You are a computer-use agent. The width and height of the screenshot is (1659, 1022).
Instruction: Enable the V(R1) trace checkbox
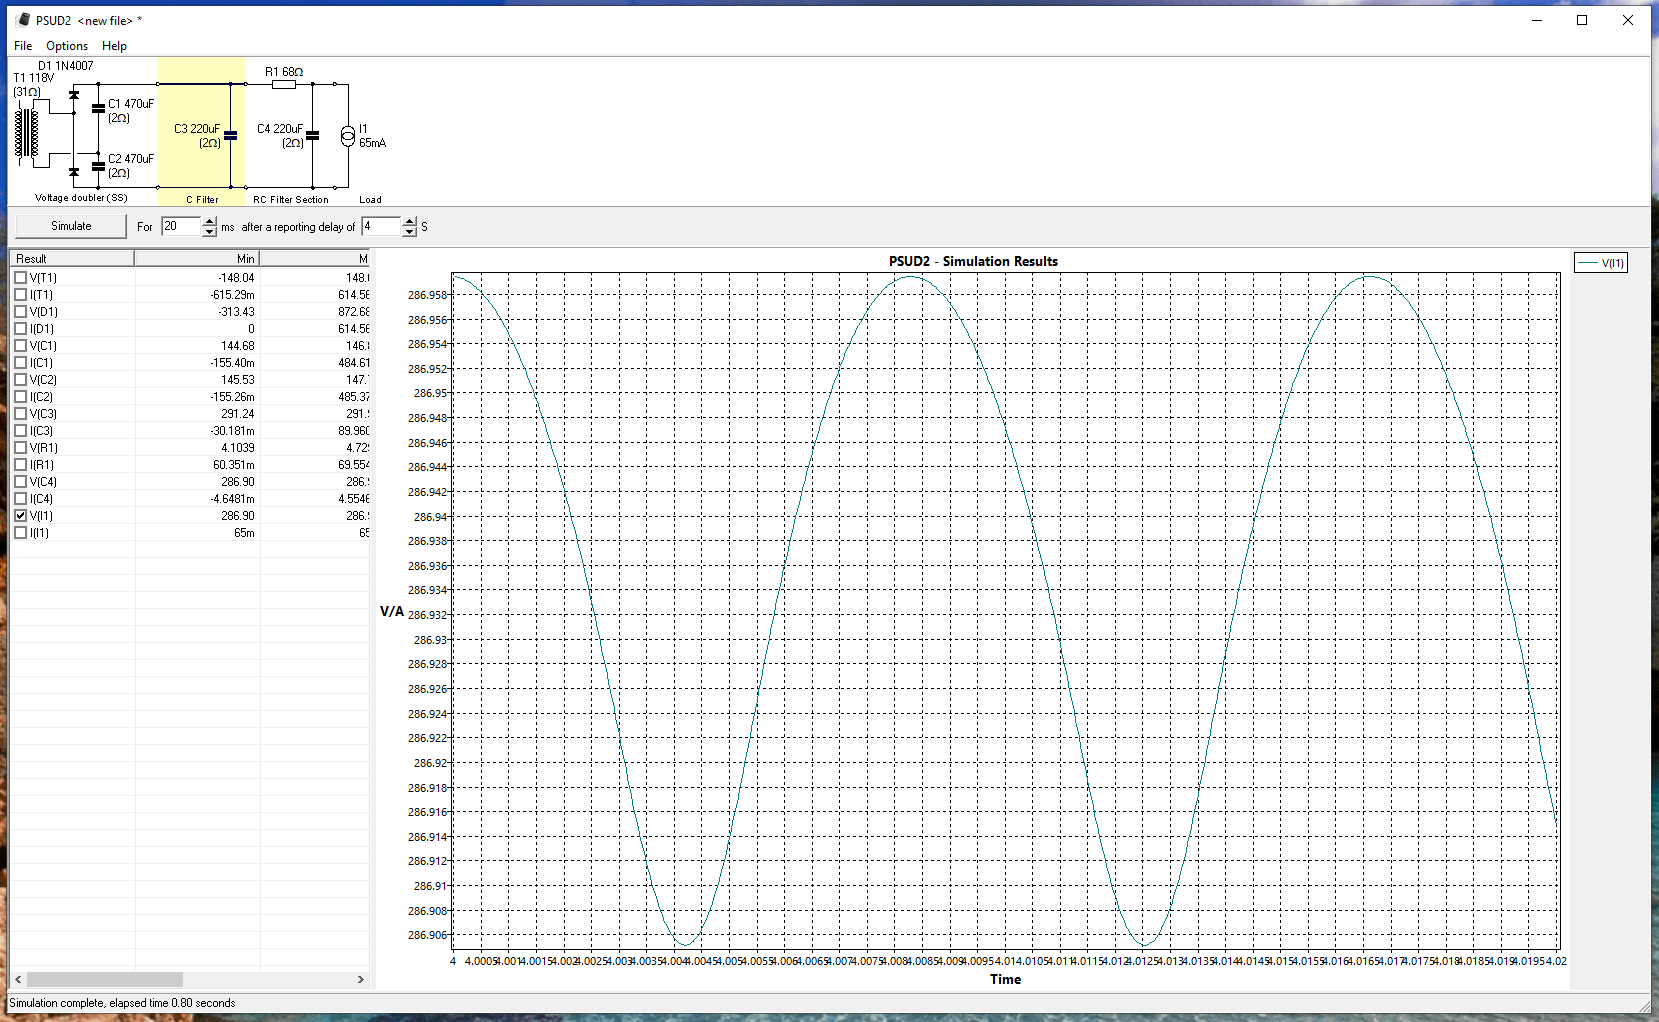[x=20, y=448]
